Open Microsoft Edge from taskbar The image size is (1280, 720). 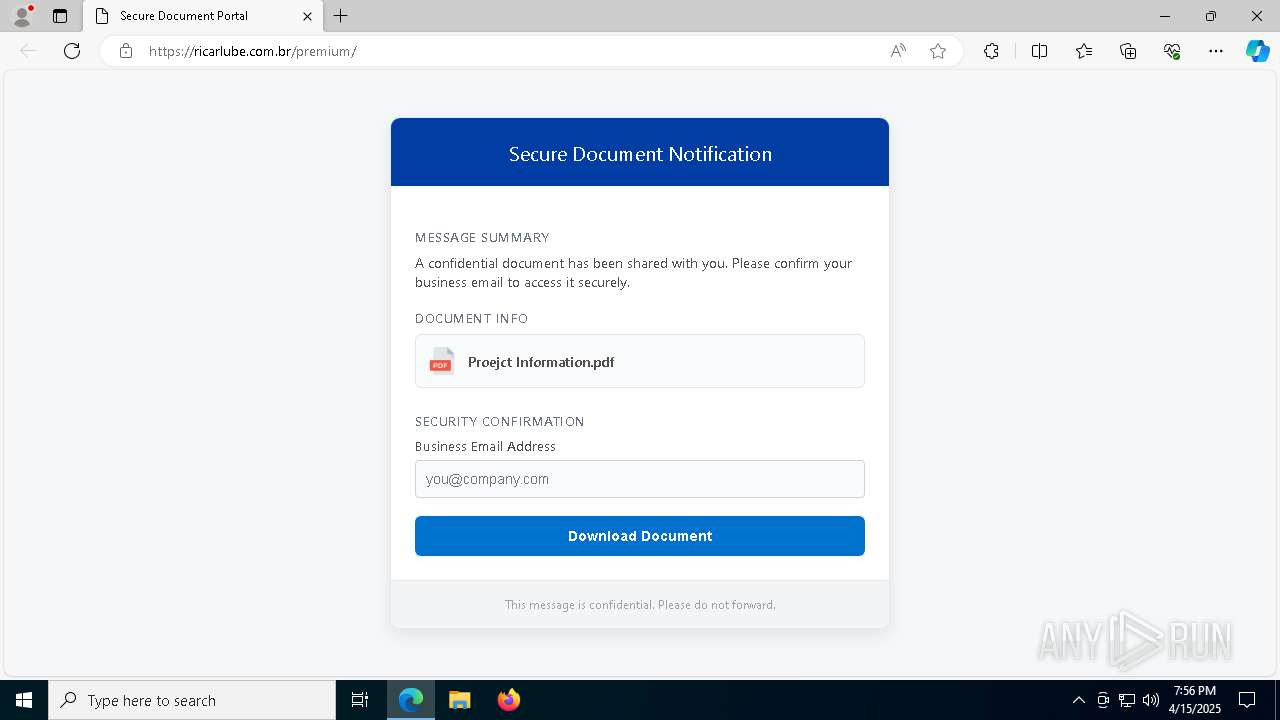click(x=411, y=700)
